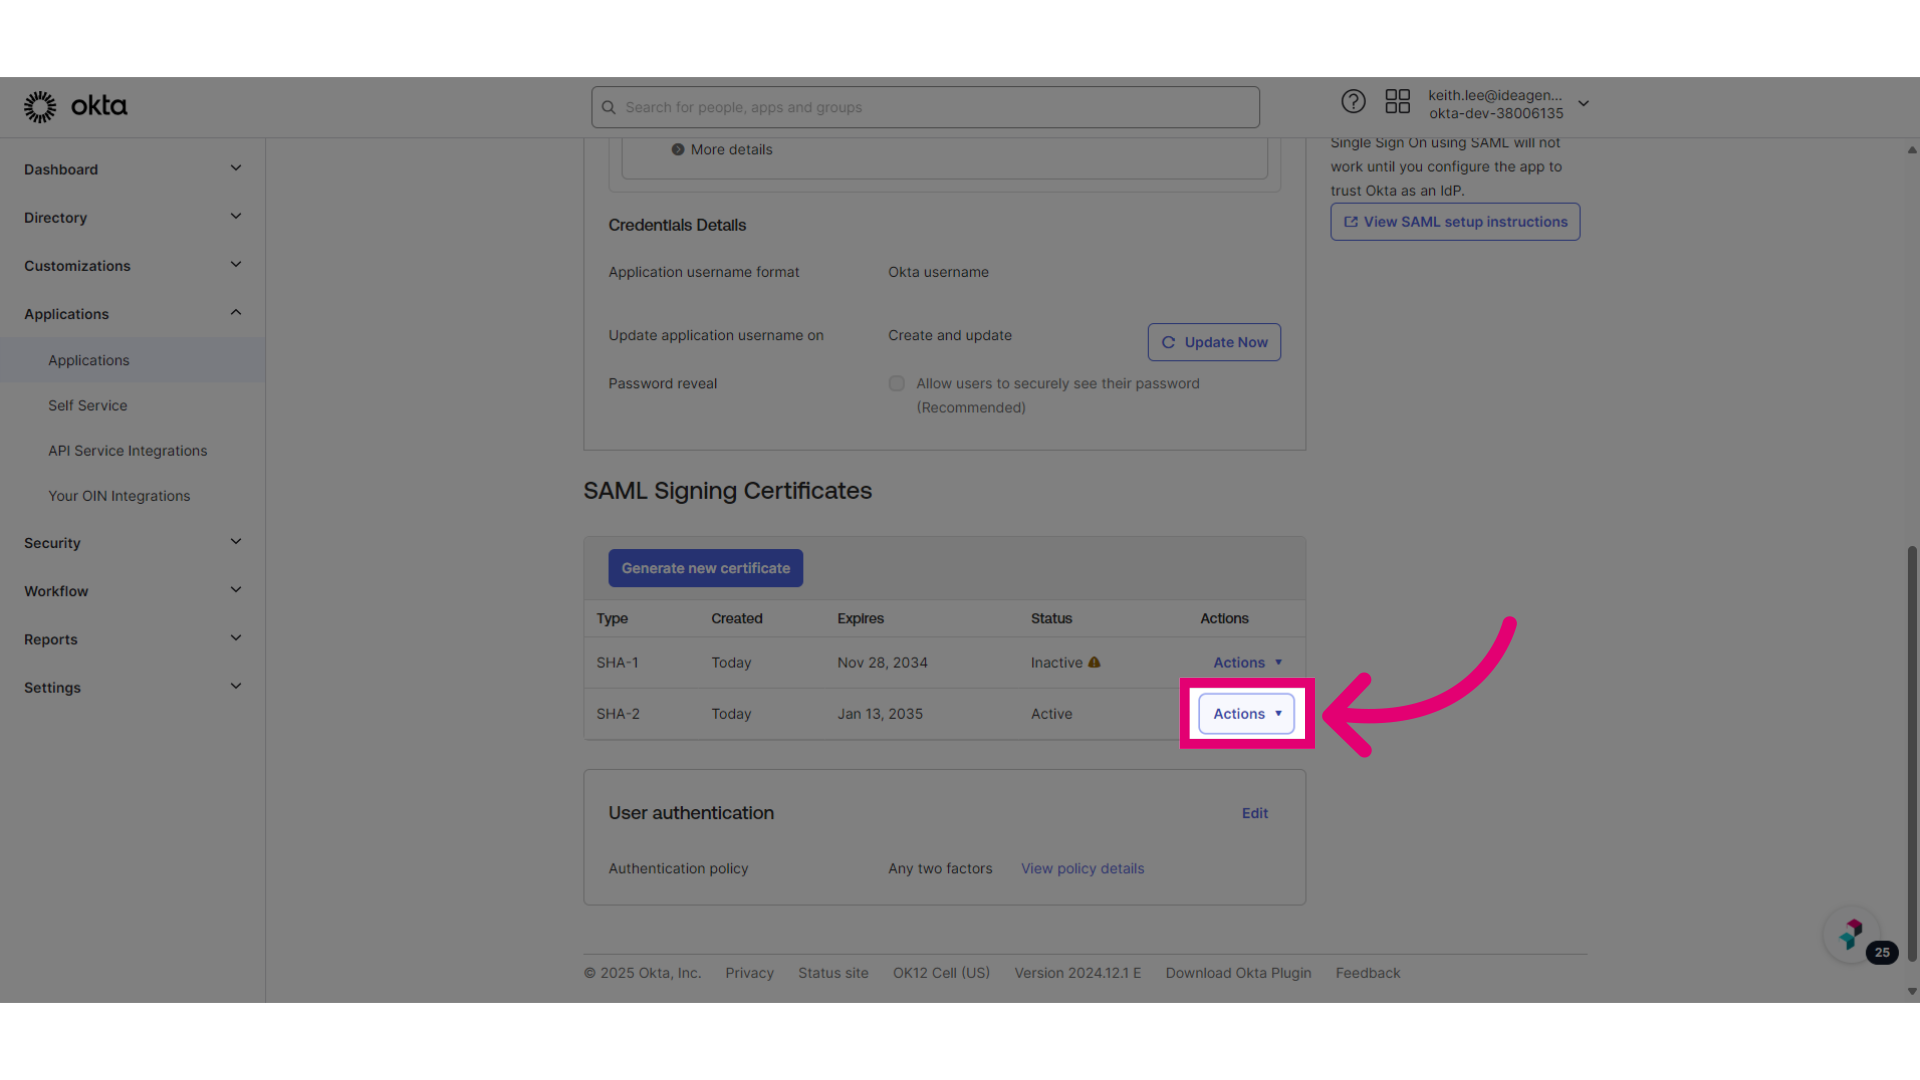Focus the search people, apps and groups field
This screenshot has width=1920, height=1080.
[x=925, y=107]
